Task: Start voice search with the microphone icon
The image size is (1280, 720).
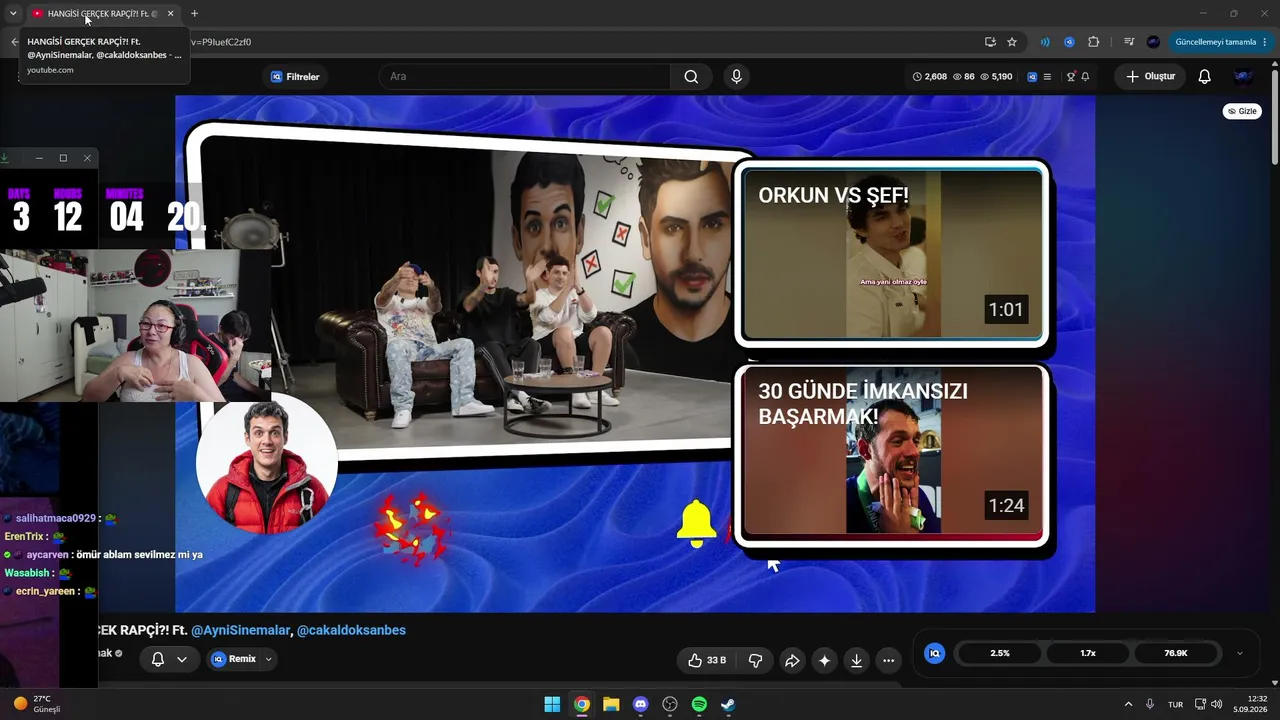Action: point(737,77)
